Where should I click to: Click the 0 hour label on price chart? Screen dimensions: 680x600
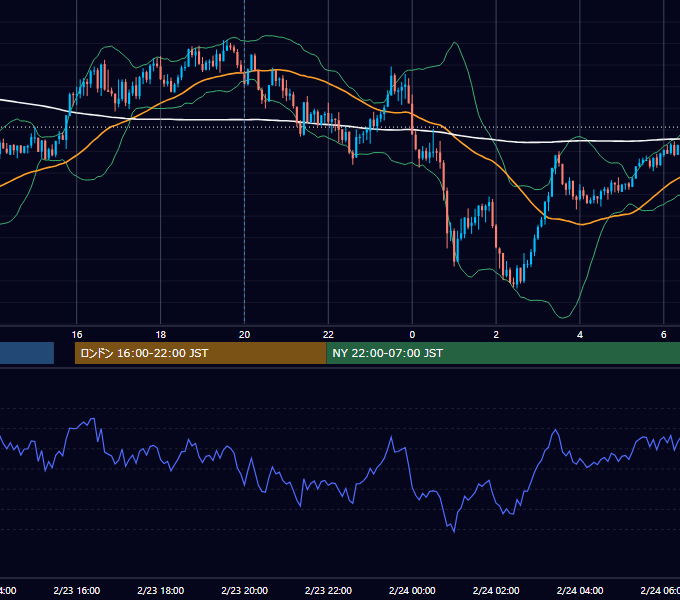(412, 335)
